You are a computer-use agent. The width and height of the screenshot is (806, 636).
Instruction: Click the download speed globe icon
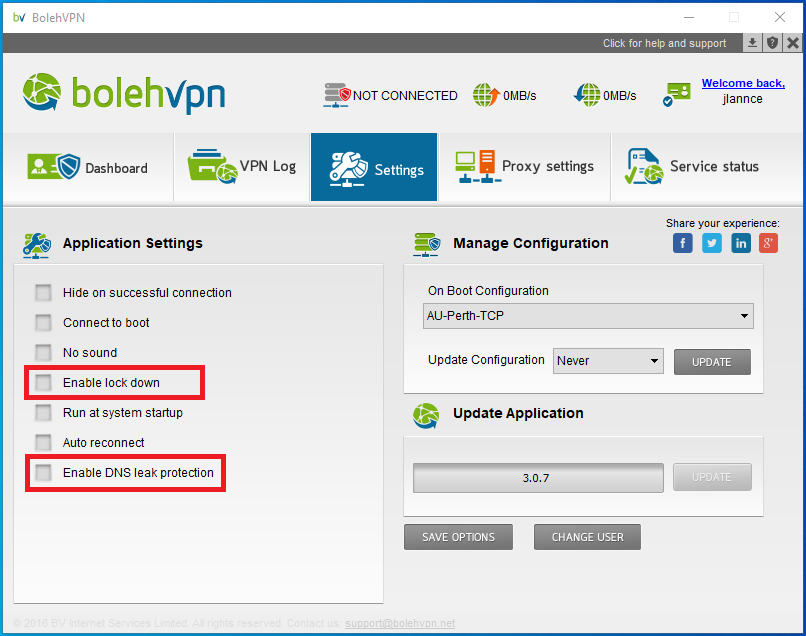[x=587, y=95]
